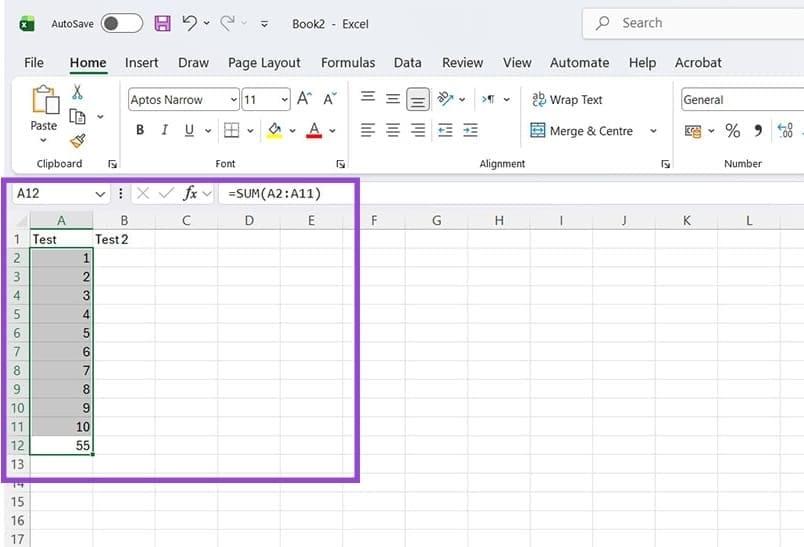Apply Percent style
The height and width of the screenshot is (547, 804).
click(x=733, y=131)
